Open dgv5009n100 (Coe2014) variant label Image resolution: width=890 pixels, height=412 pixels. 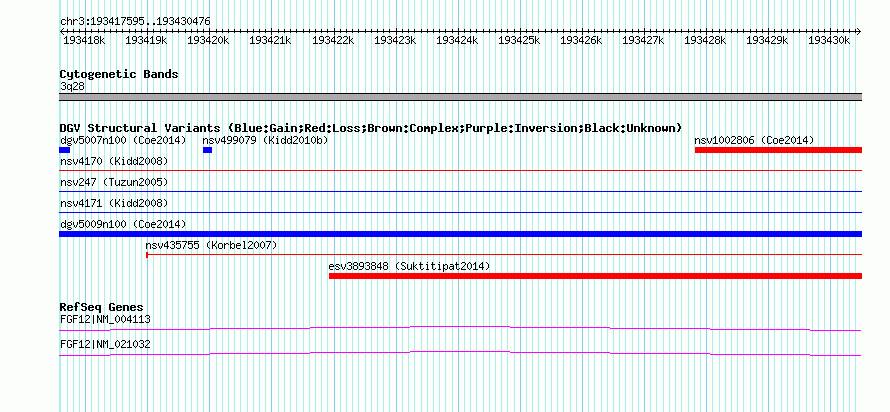pos(123,224)
